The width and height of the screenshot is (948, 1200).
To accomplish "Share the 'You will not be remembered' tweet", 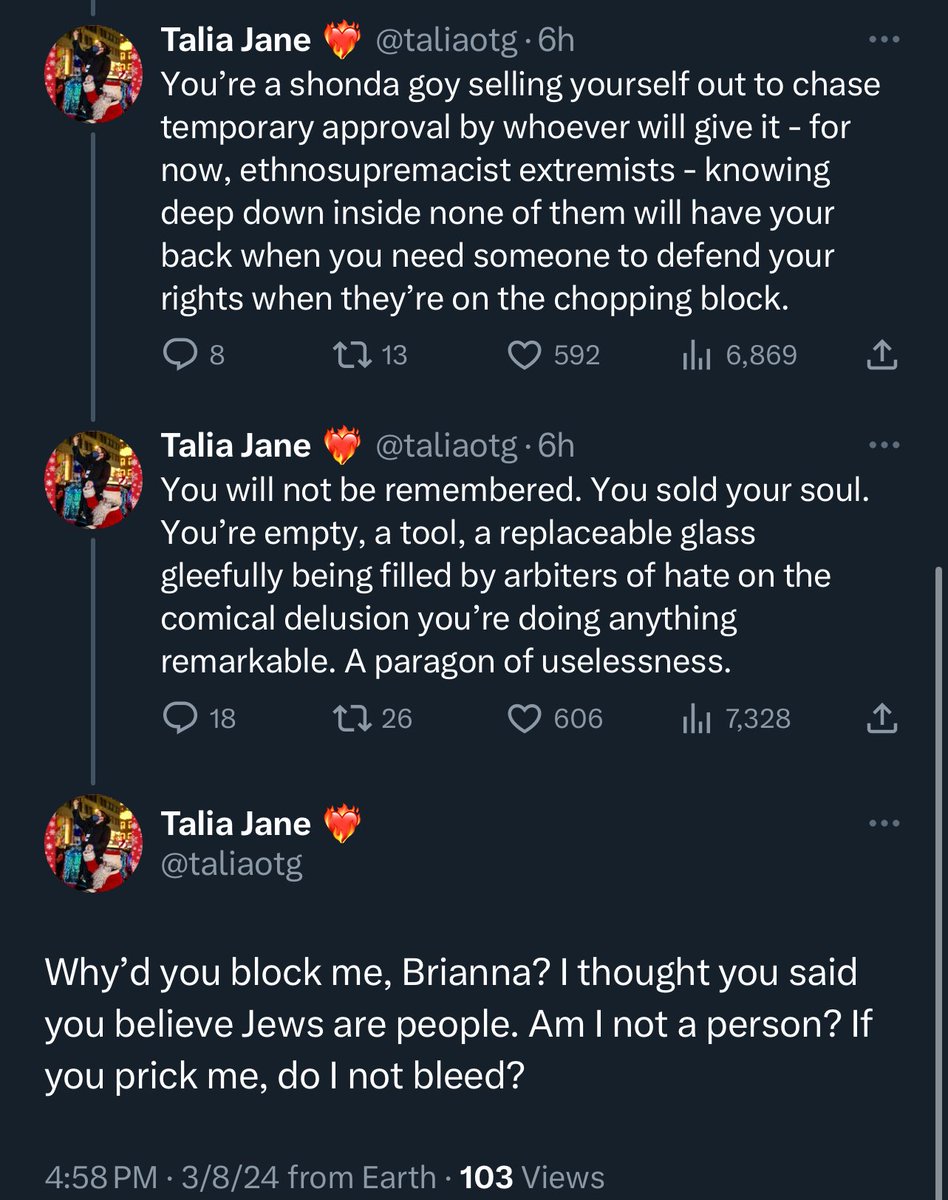I will [x=881, y=718].
